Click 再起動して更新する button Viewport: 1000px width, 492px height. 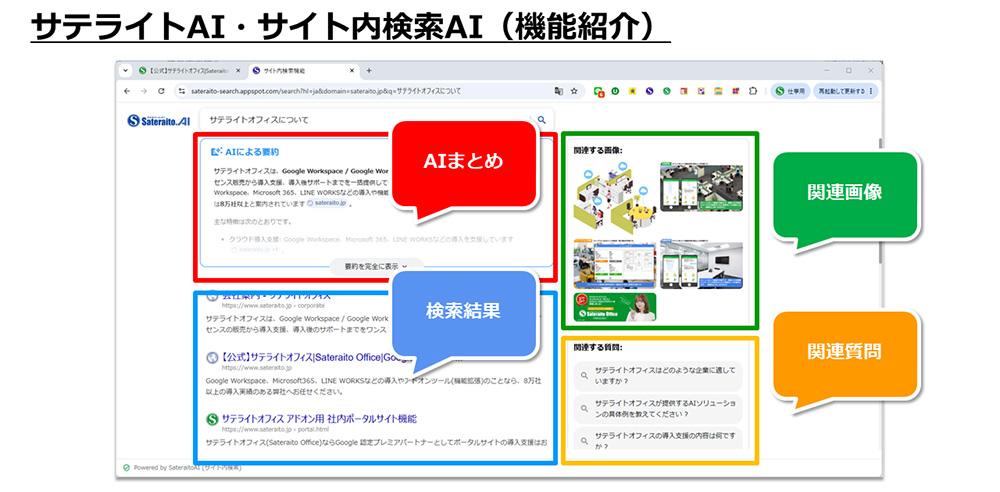click(x=845, y=91)
